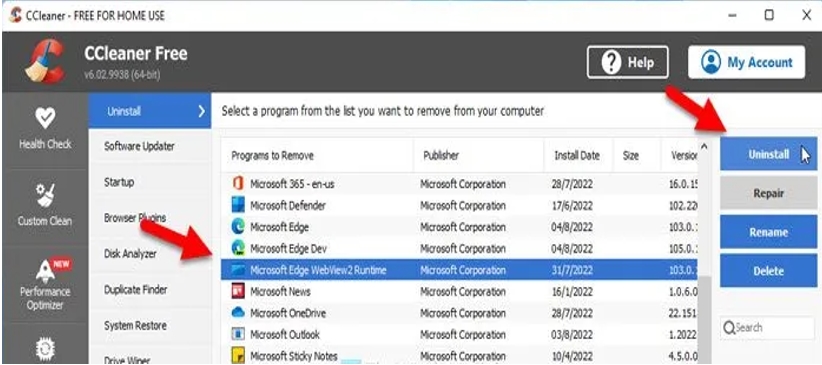Screen dimensions: 822x365
Task: Click the Microsoft Defender icon
Action: point(238,205)
